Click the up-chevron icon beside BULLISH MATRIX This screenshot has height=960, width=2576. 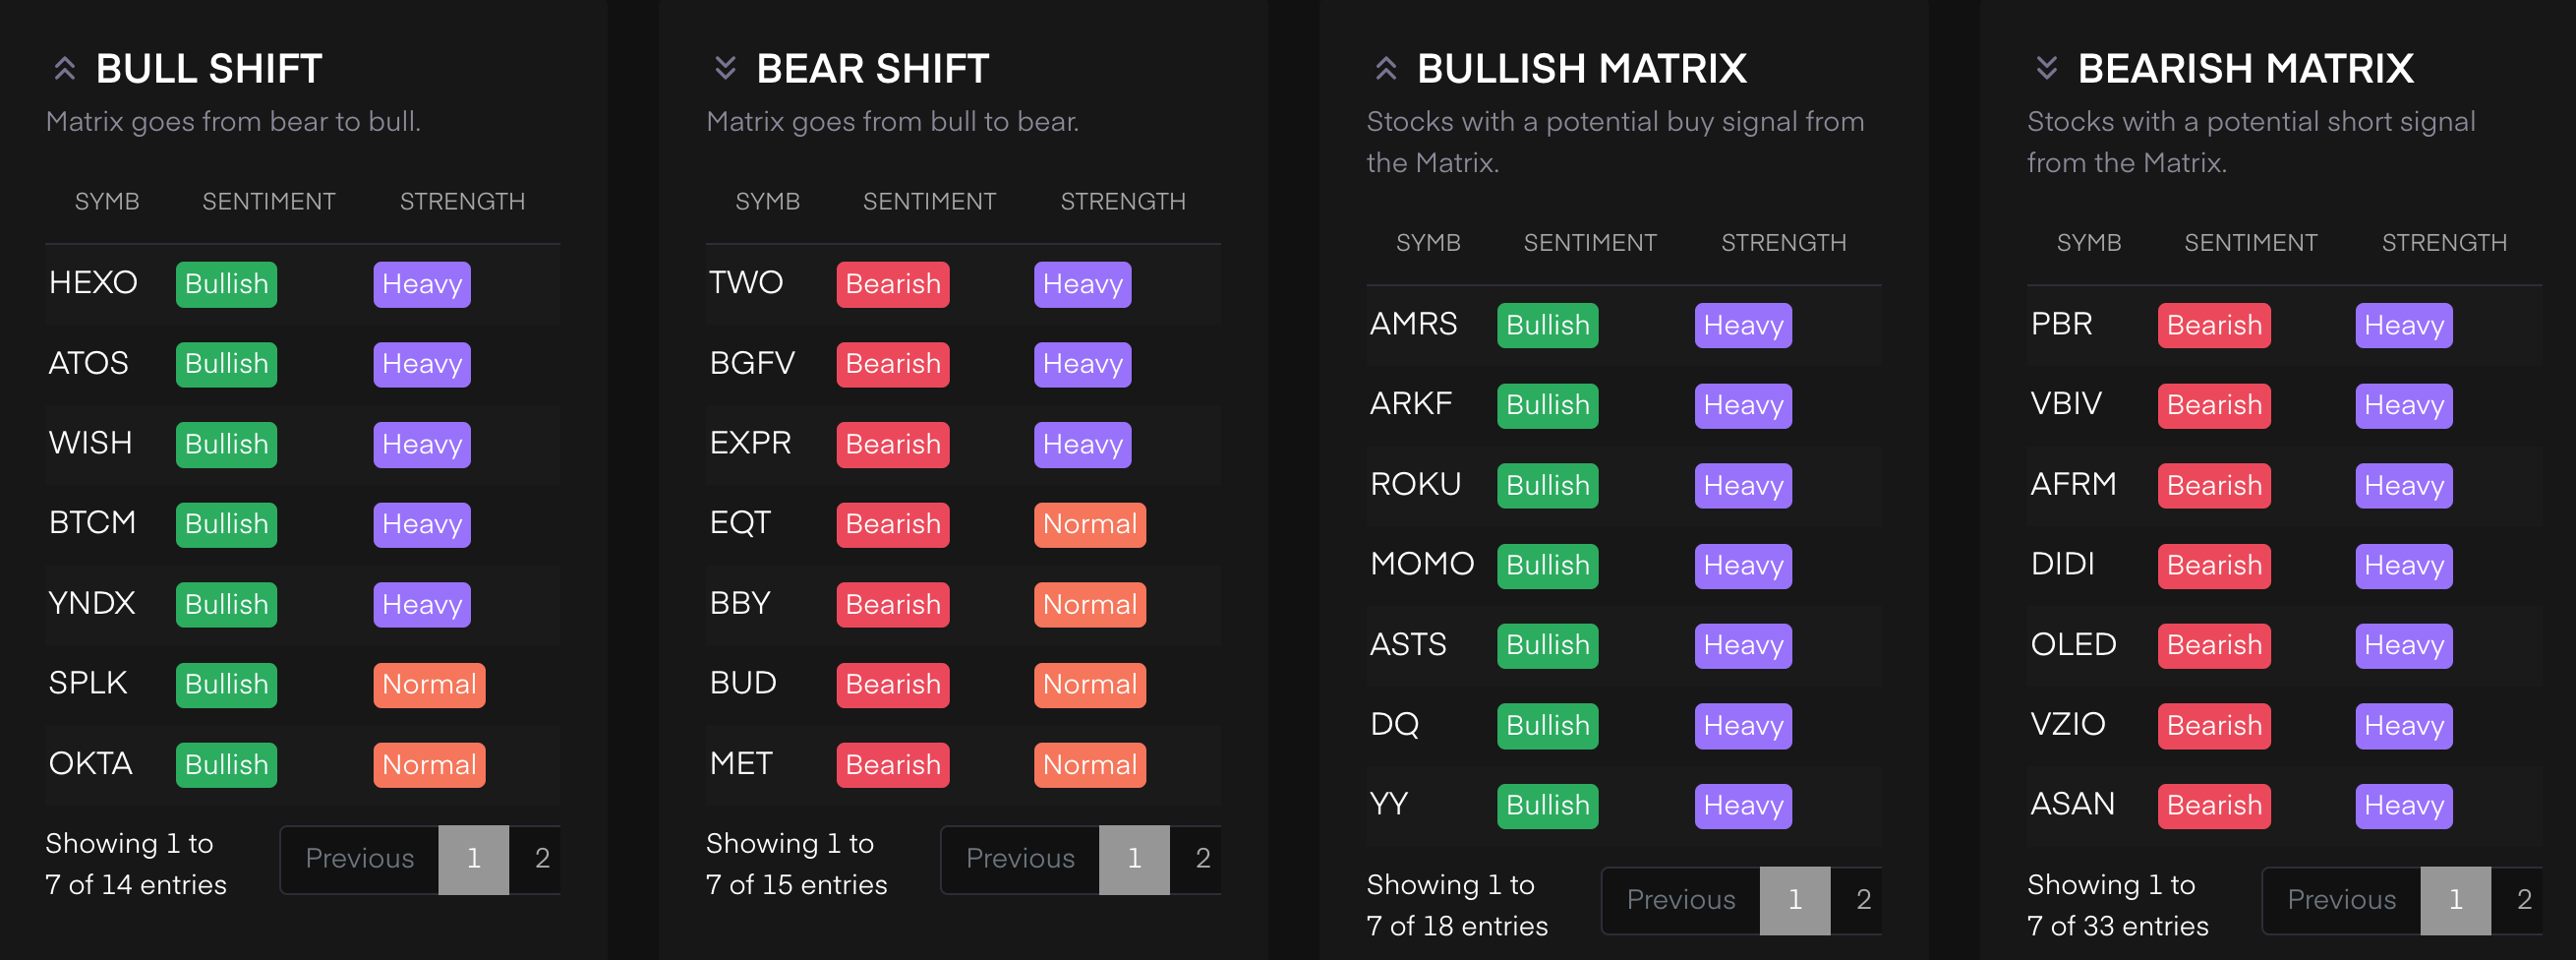tap(1385, 68)
